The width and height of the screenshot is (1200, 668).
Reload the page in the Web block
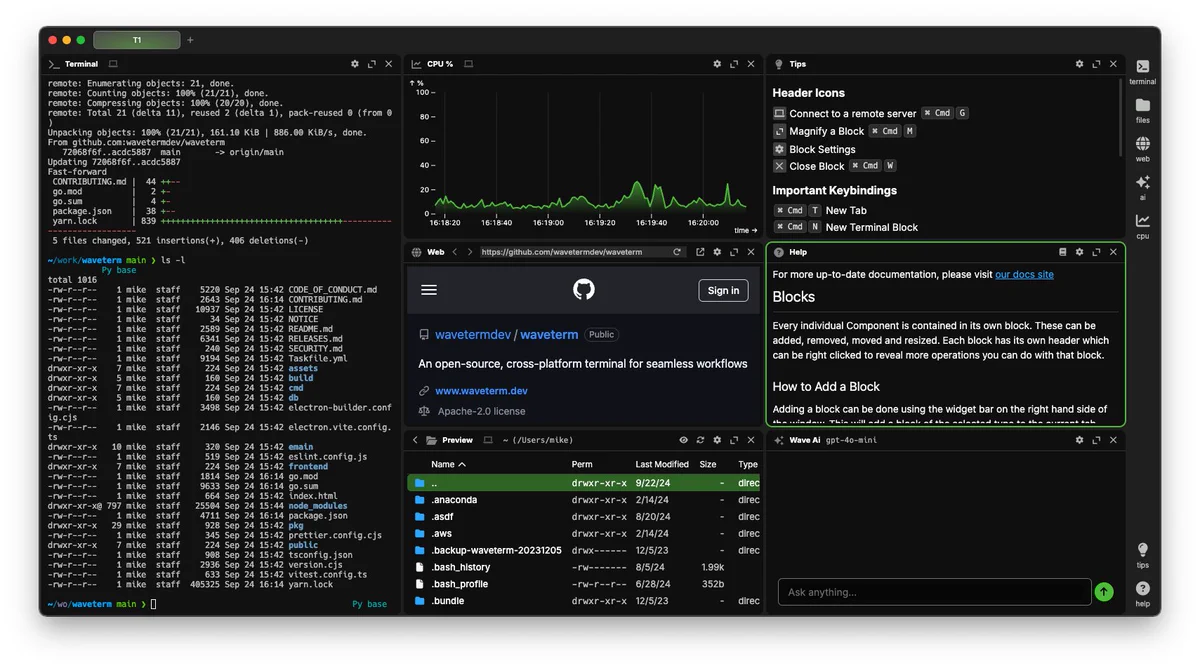pyautogui.click(x=677, y=252)
